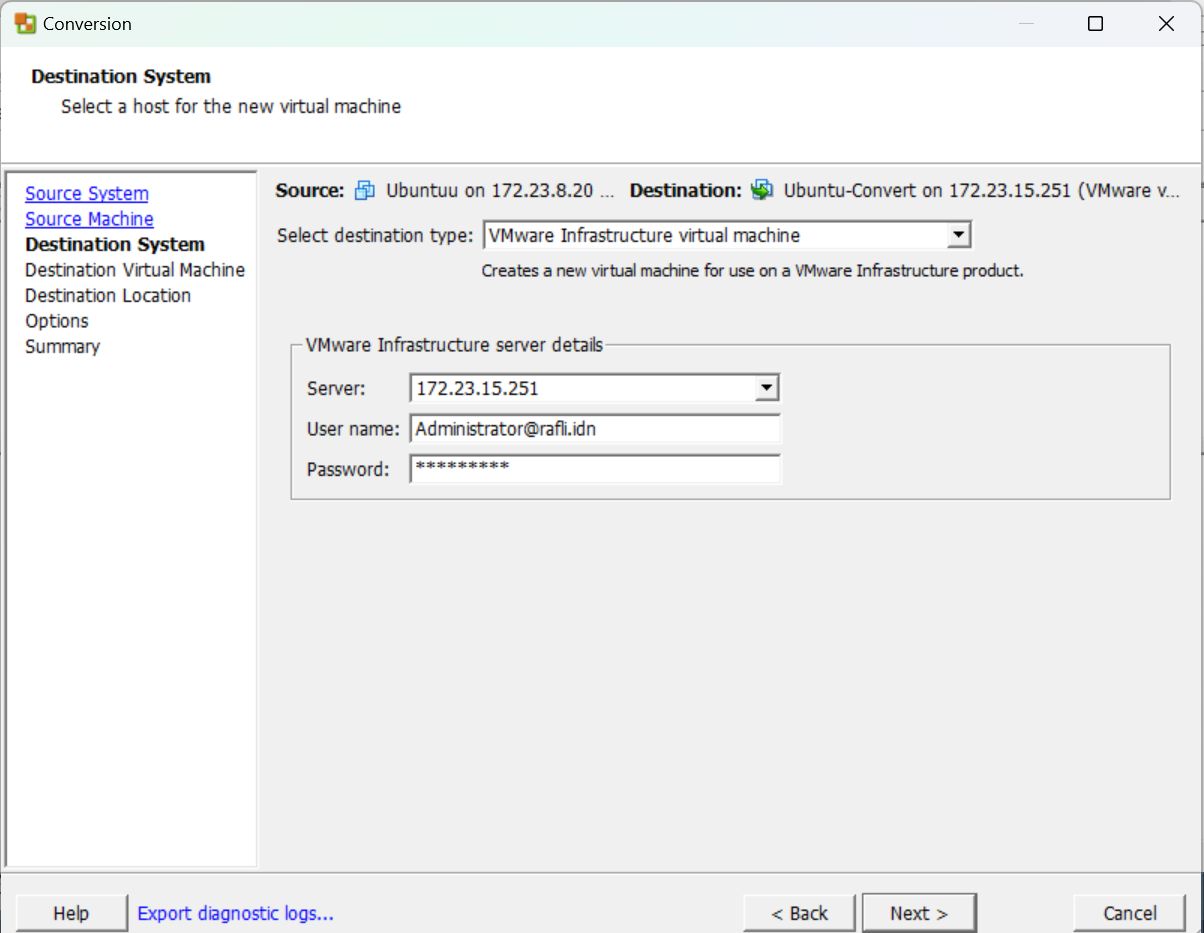Click the Conversion app icon in title bar
Screen dimensions: 1204x933
click(25, 24)
